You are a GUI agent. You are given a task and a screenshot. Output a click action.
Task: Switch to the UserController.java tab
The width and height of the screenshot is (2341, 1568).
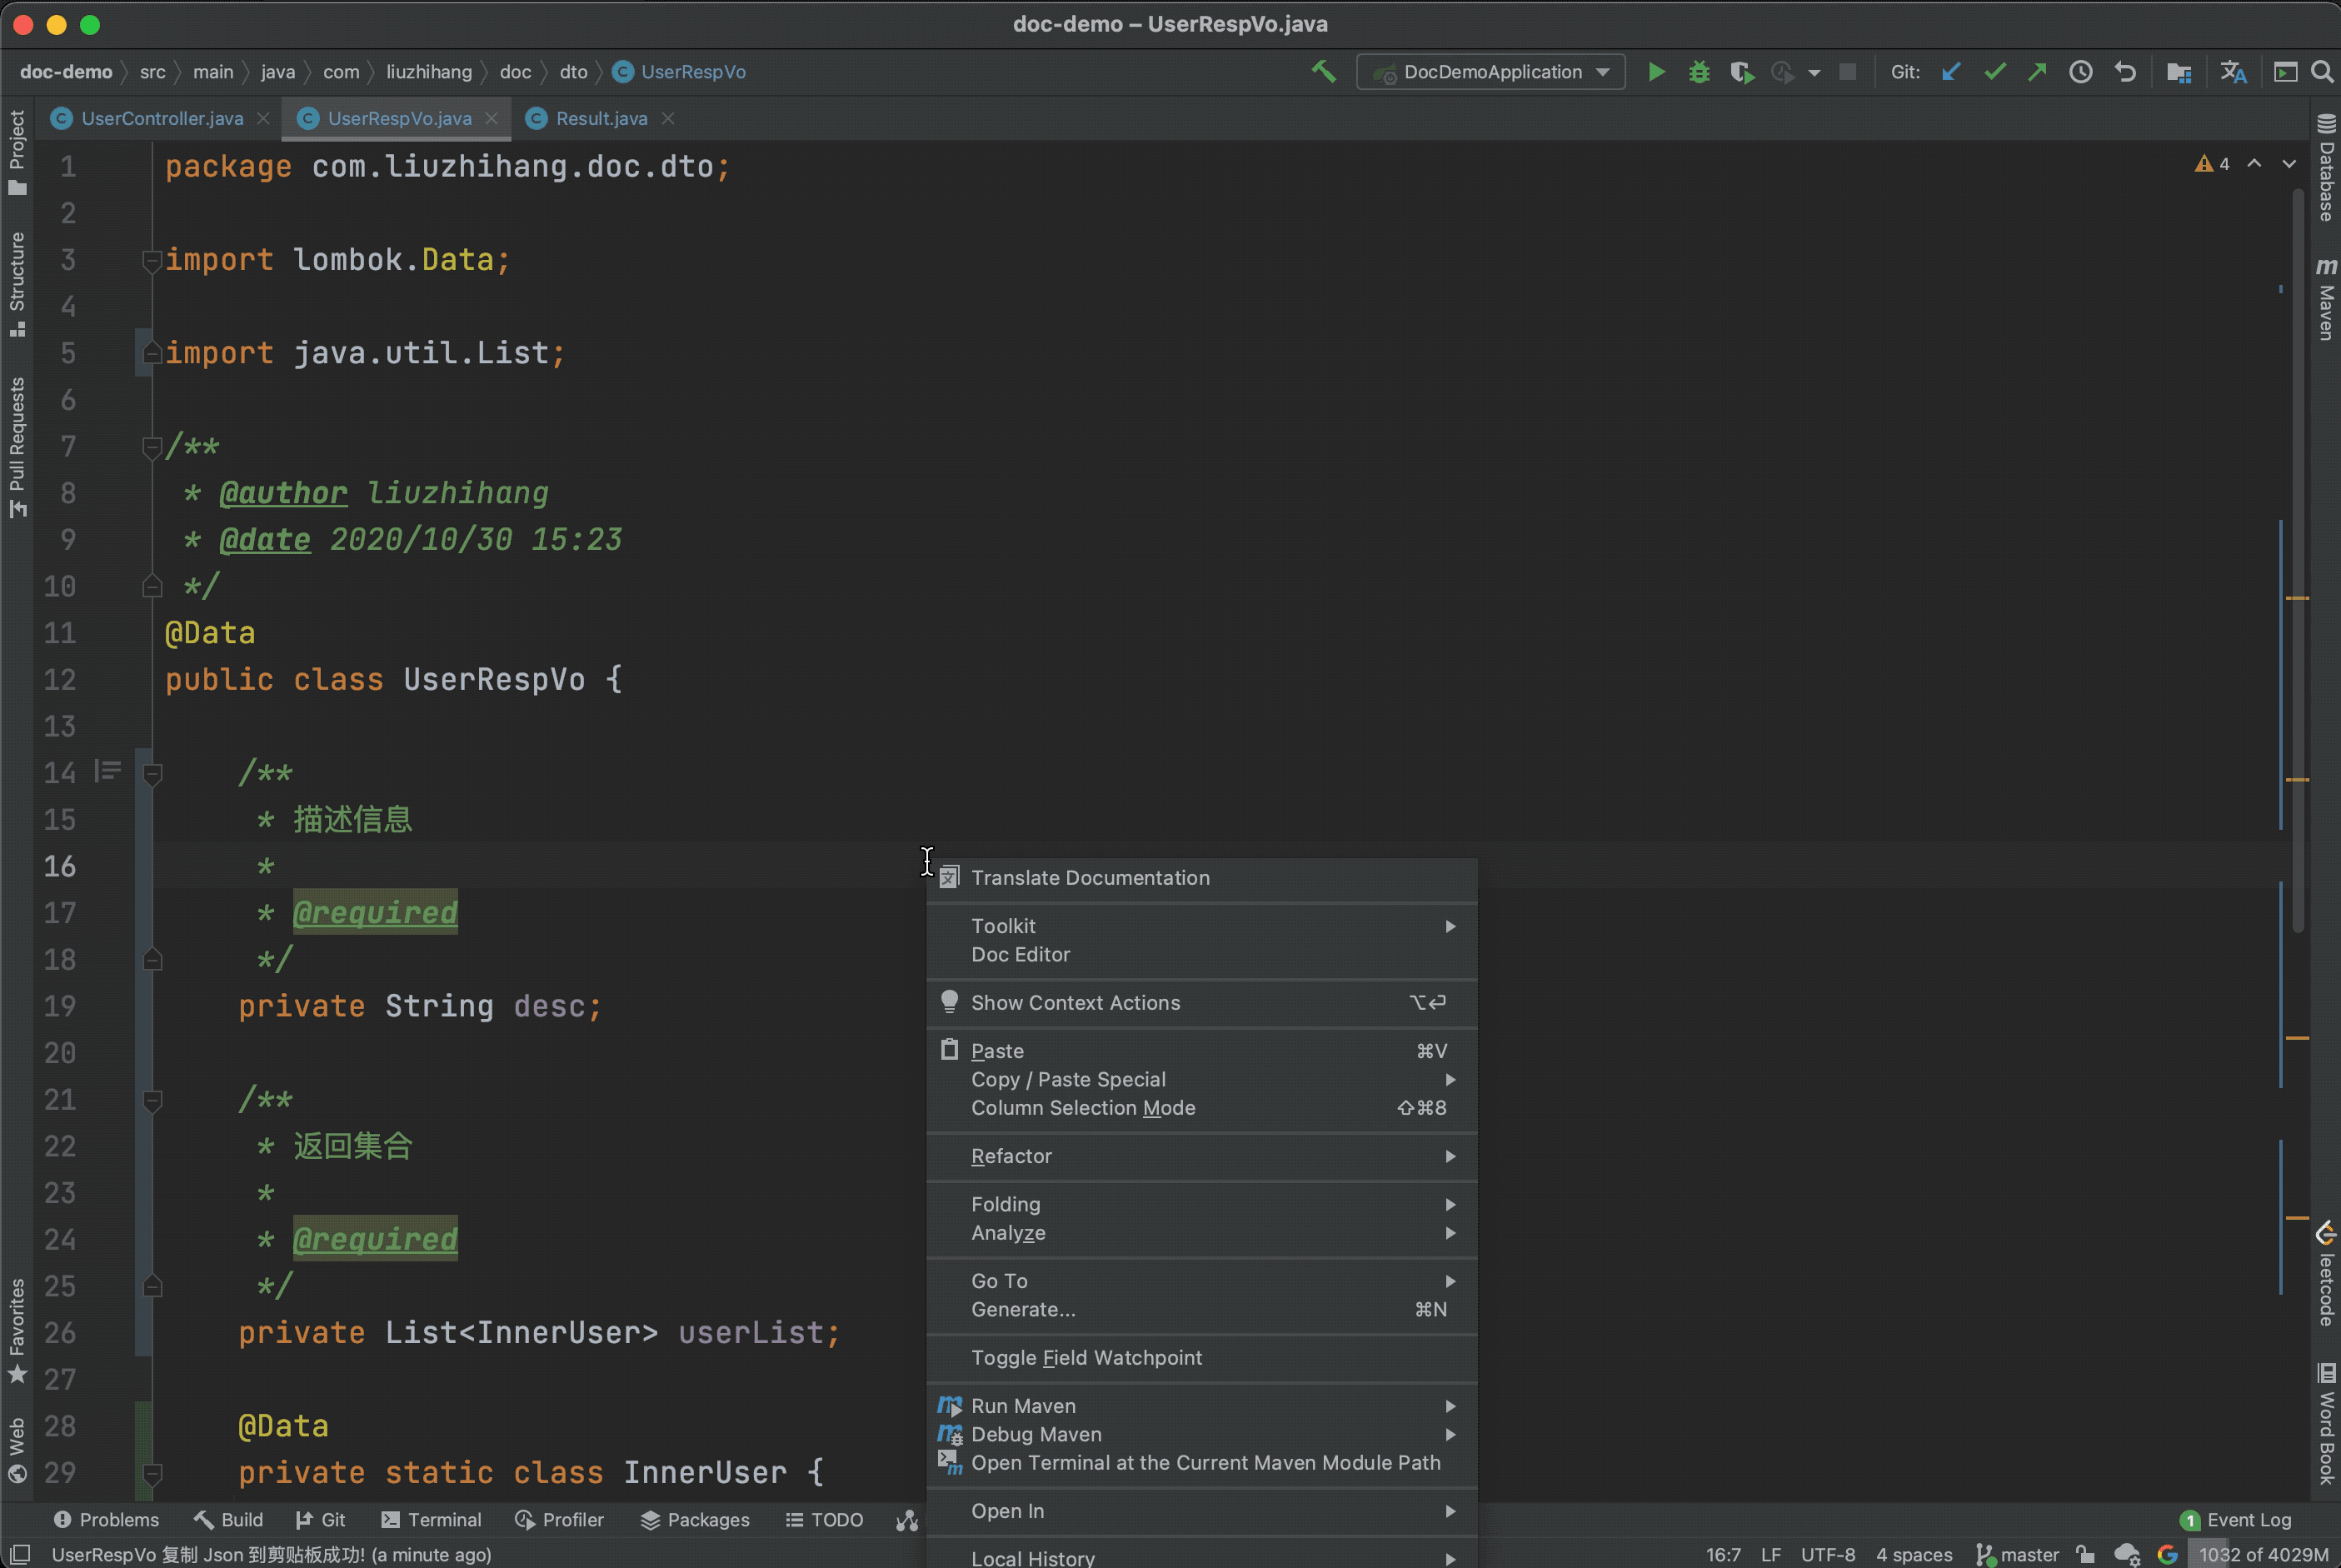[162, 118]
